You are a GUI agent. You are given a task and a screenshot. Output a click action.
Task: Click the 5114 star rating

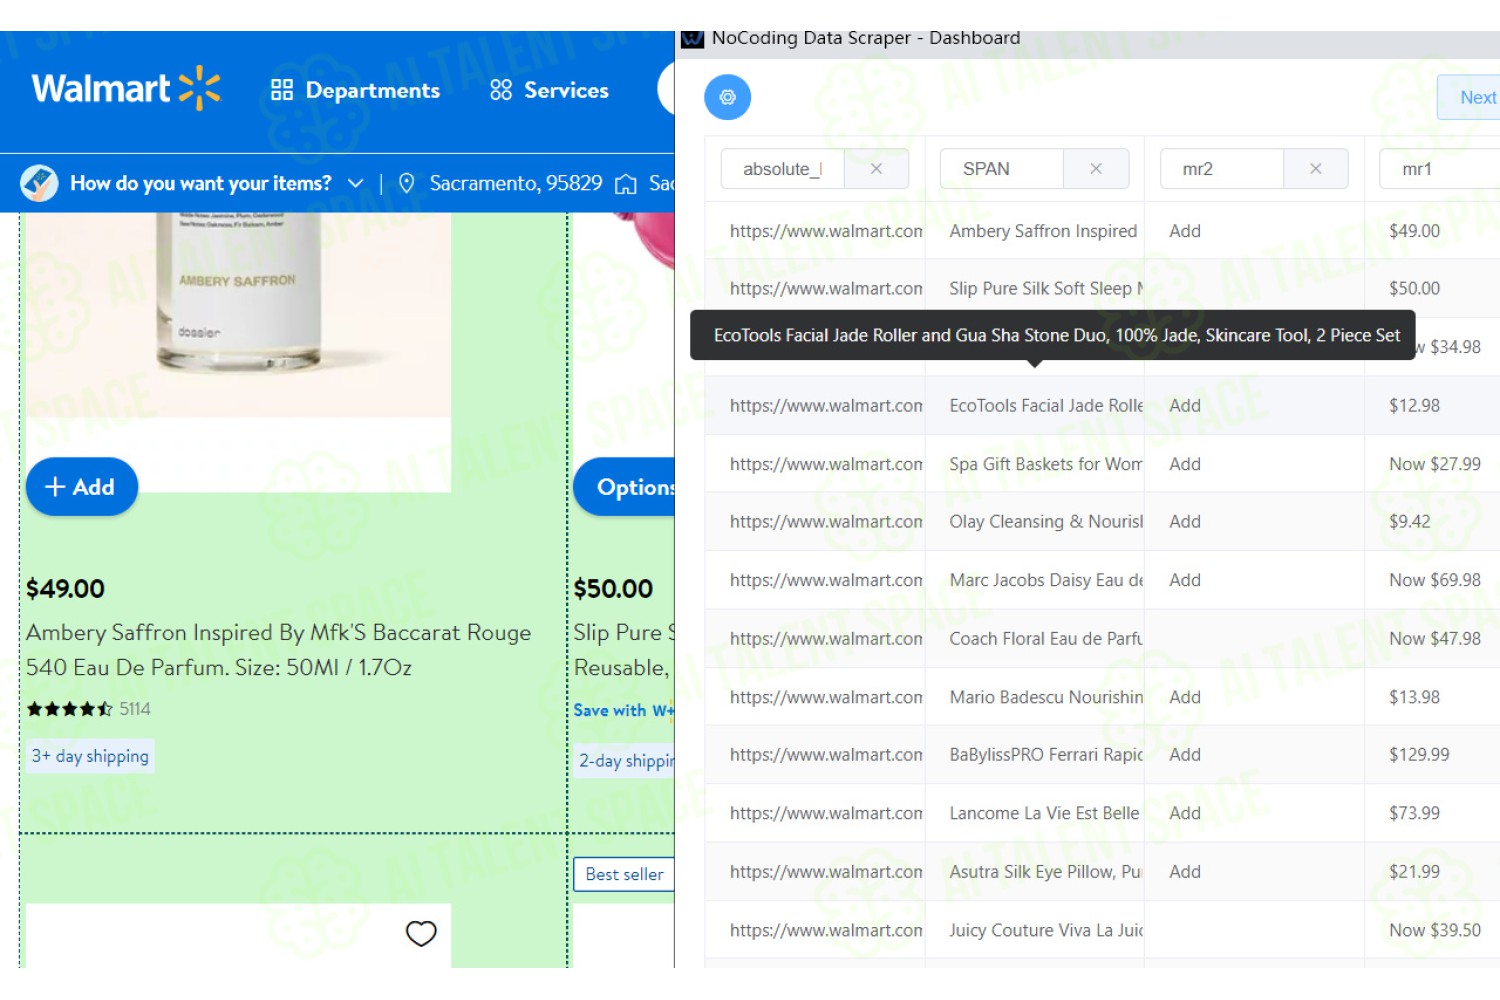pos(89,709)
